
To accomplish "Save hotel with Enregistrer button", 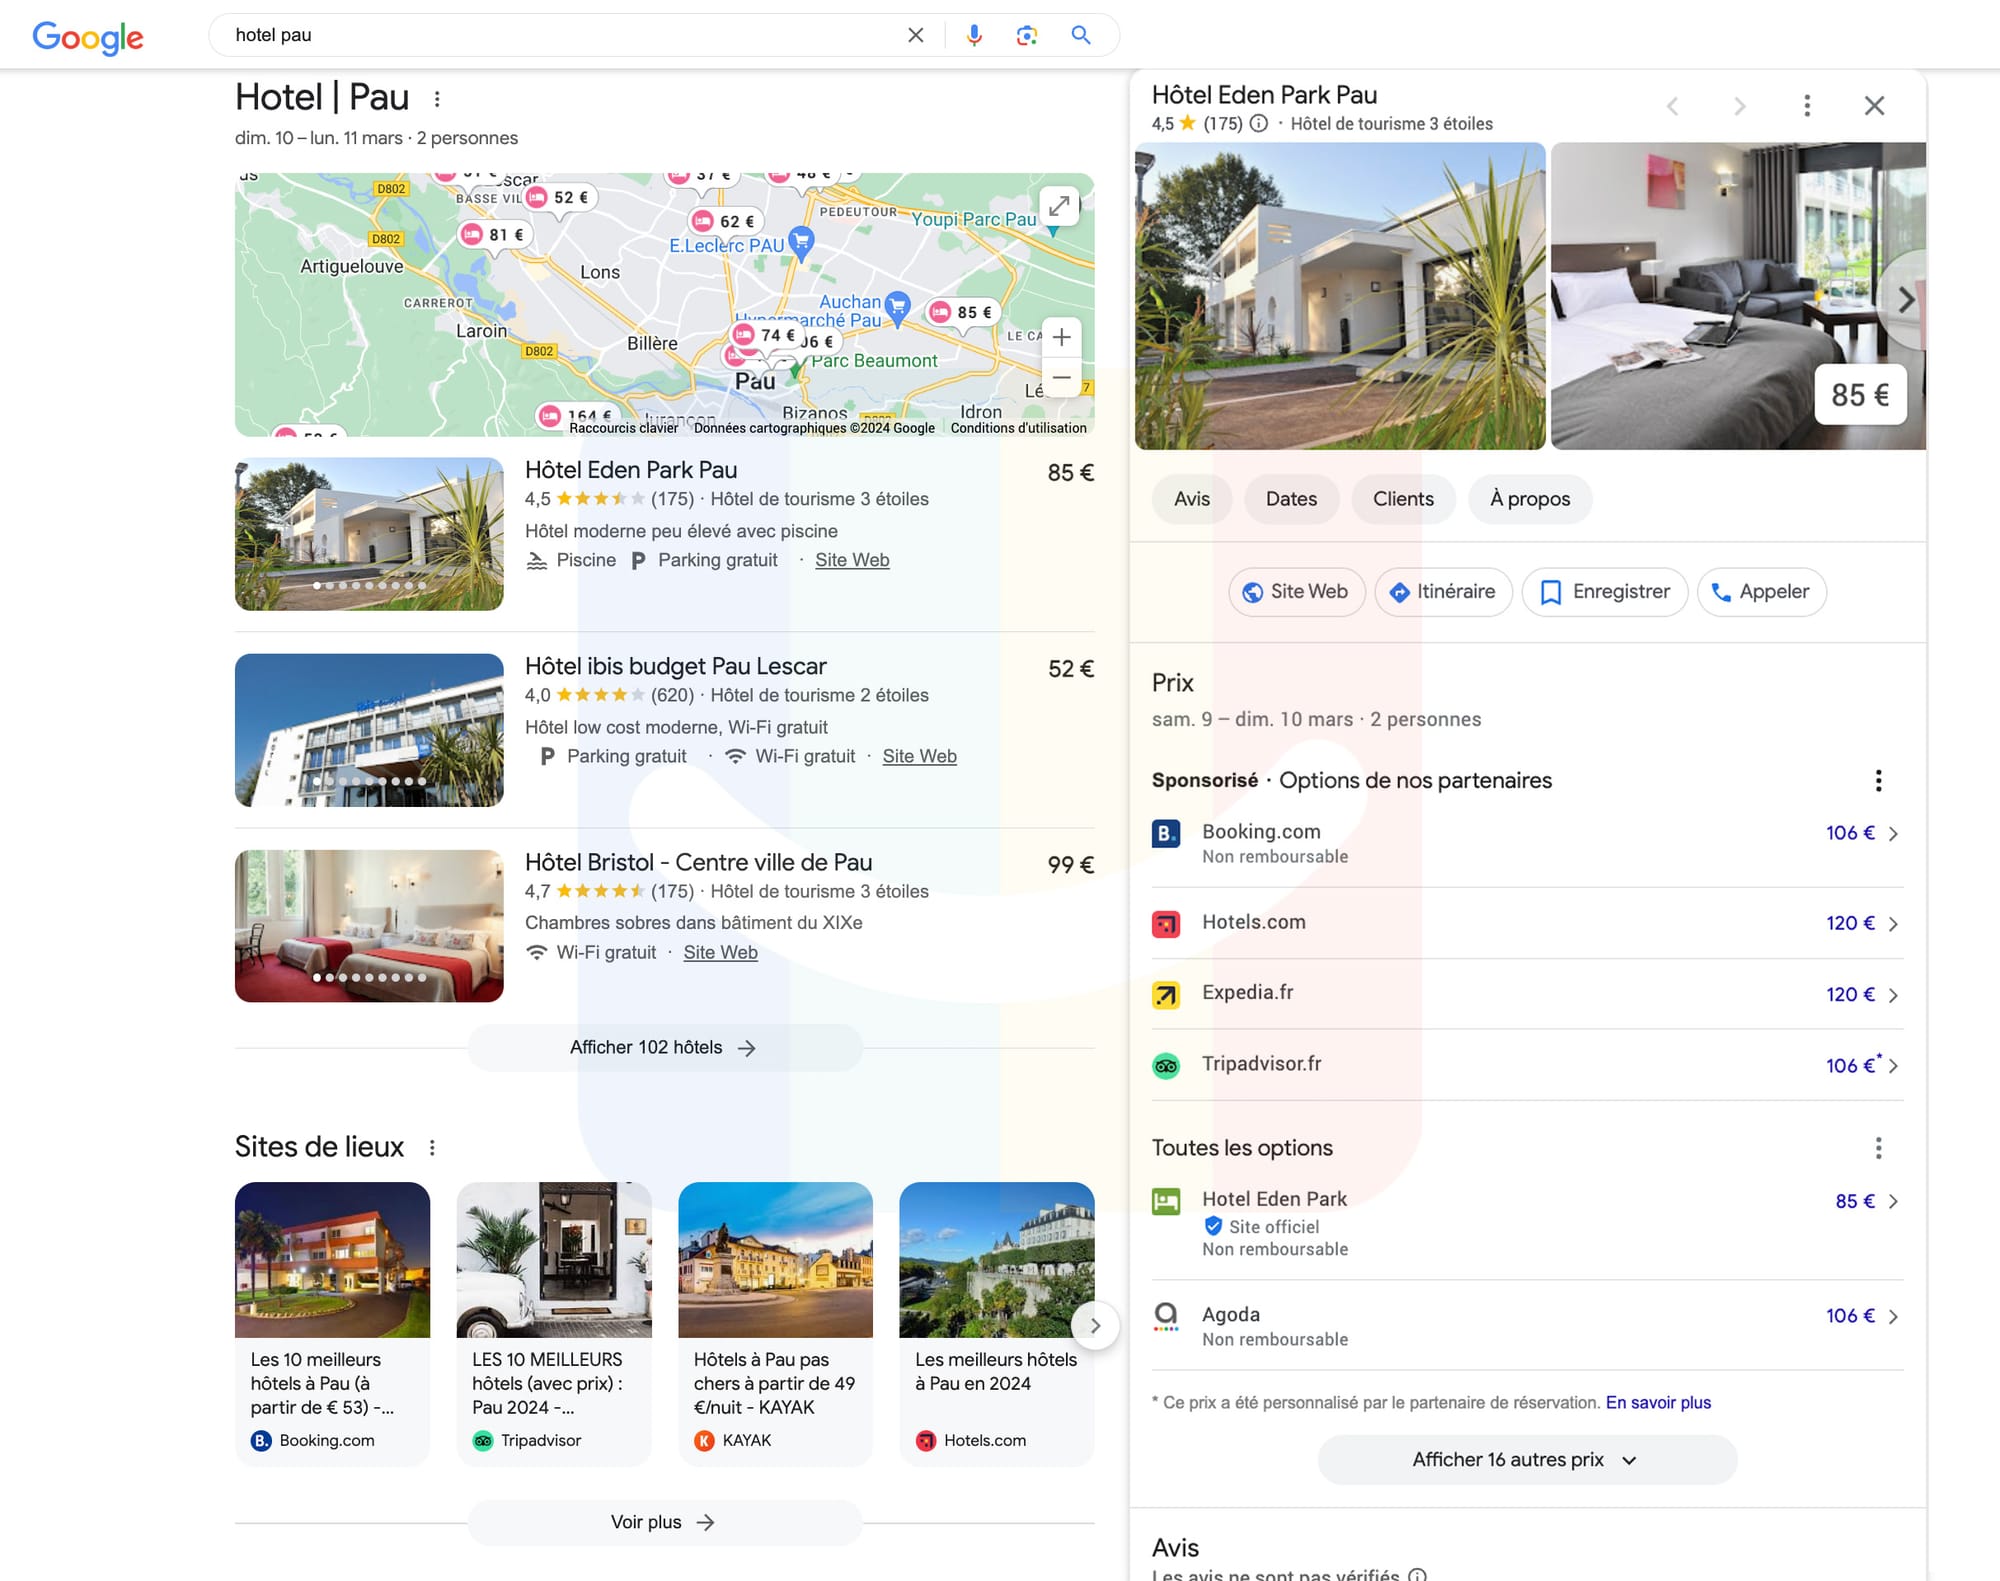I will 1604,592.
